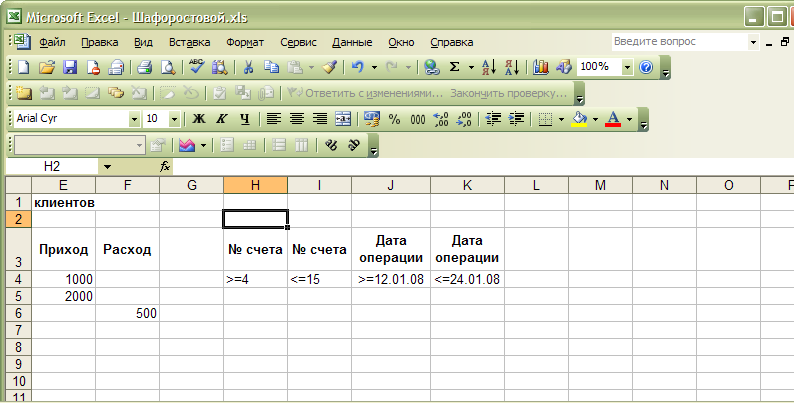794x403 pixels.
Task: Open a file with the folder icon
Action: 47,67
